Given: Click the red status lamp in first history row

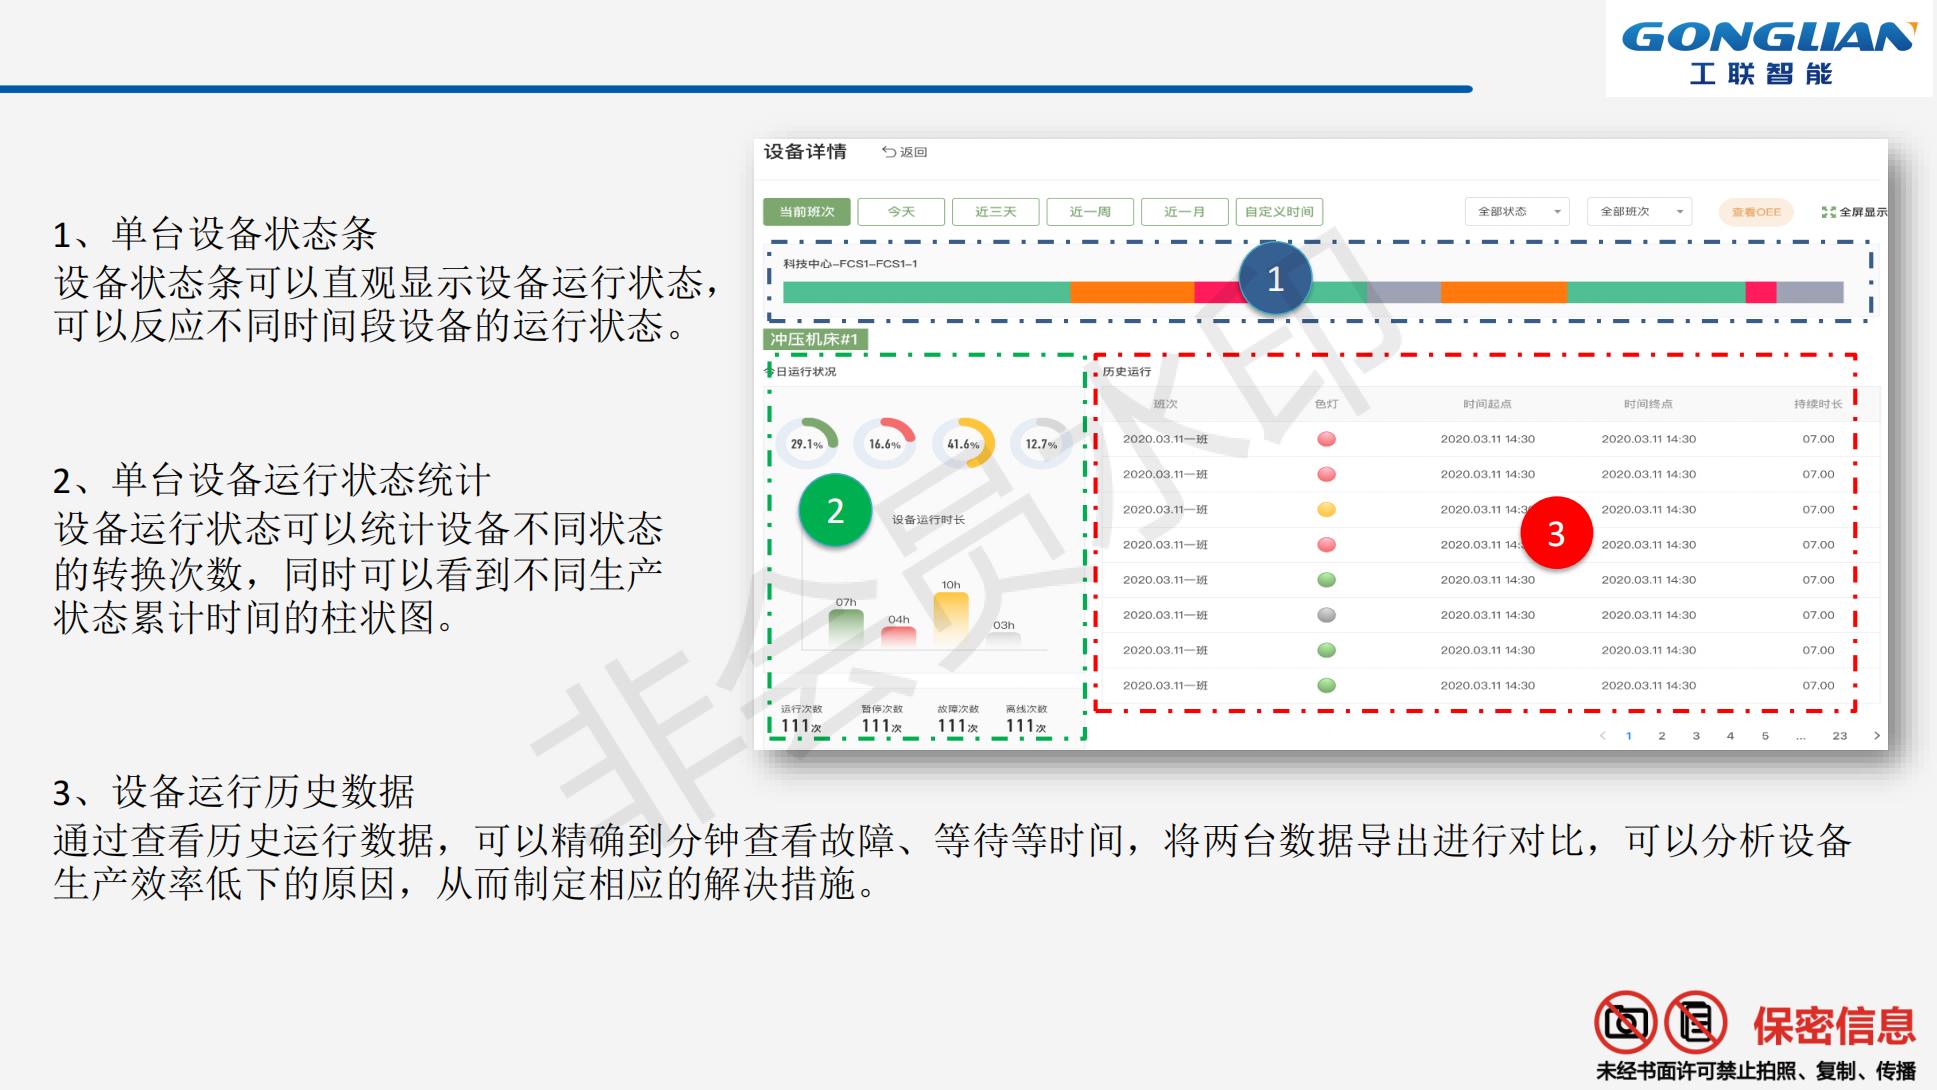Looking at the screenshot, I should (1327, 438).
